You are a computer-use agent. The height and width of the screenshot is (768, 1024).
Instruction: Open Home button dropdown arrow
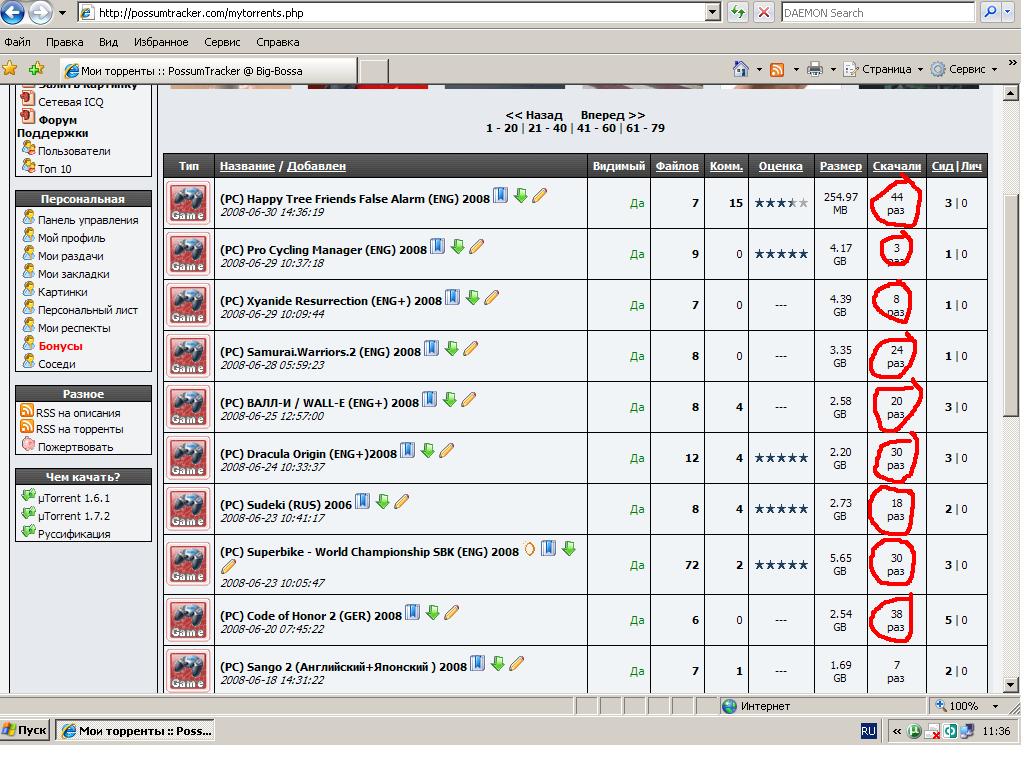coord(759,69)
